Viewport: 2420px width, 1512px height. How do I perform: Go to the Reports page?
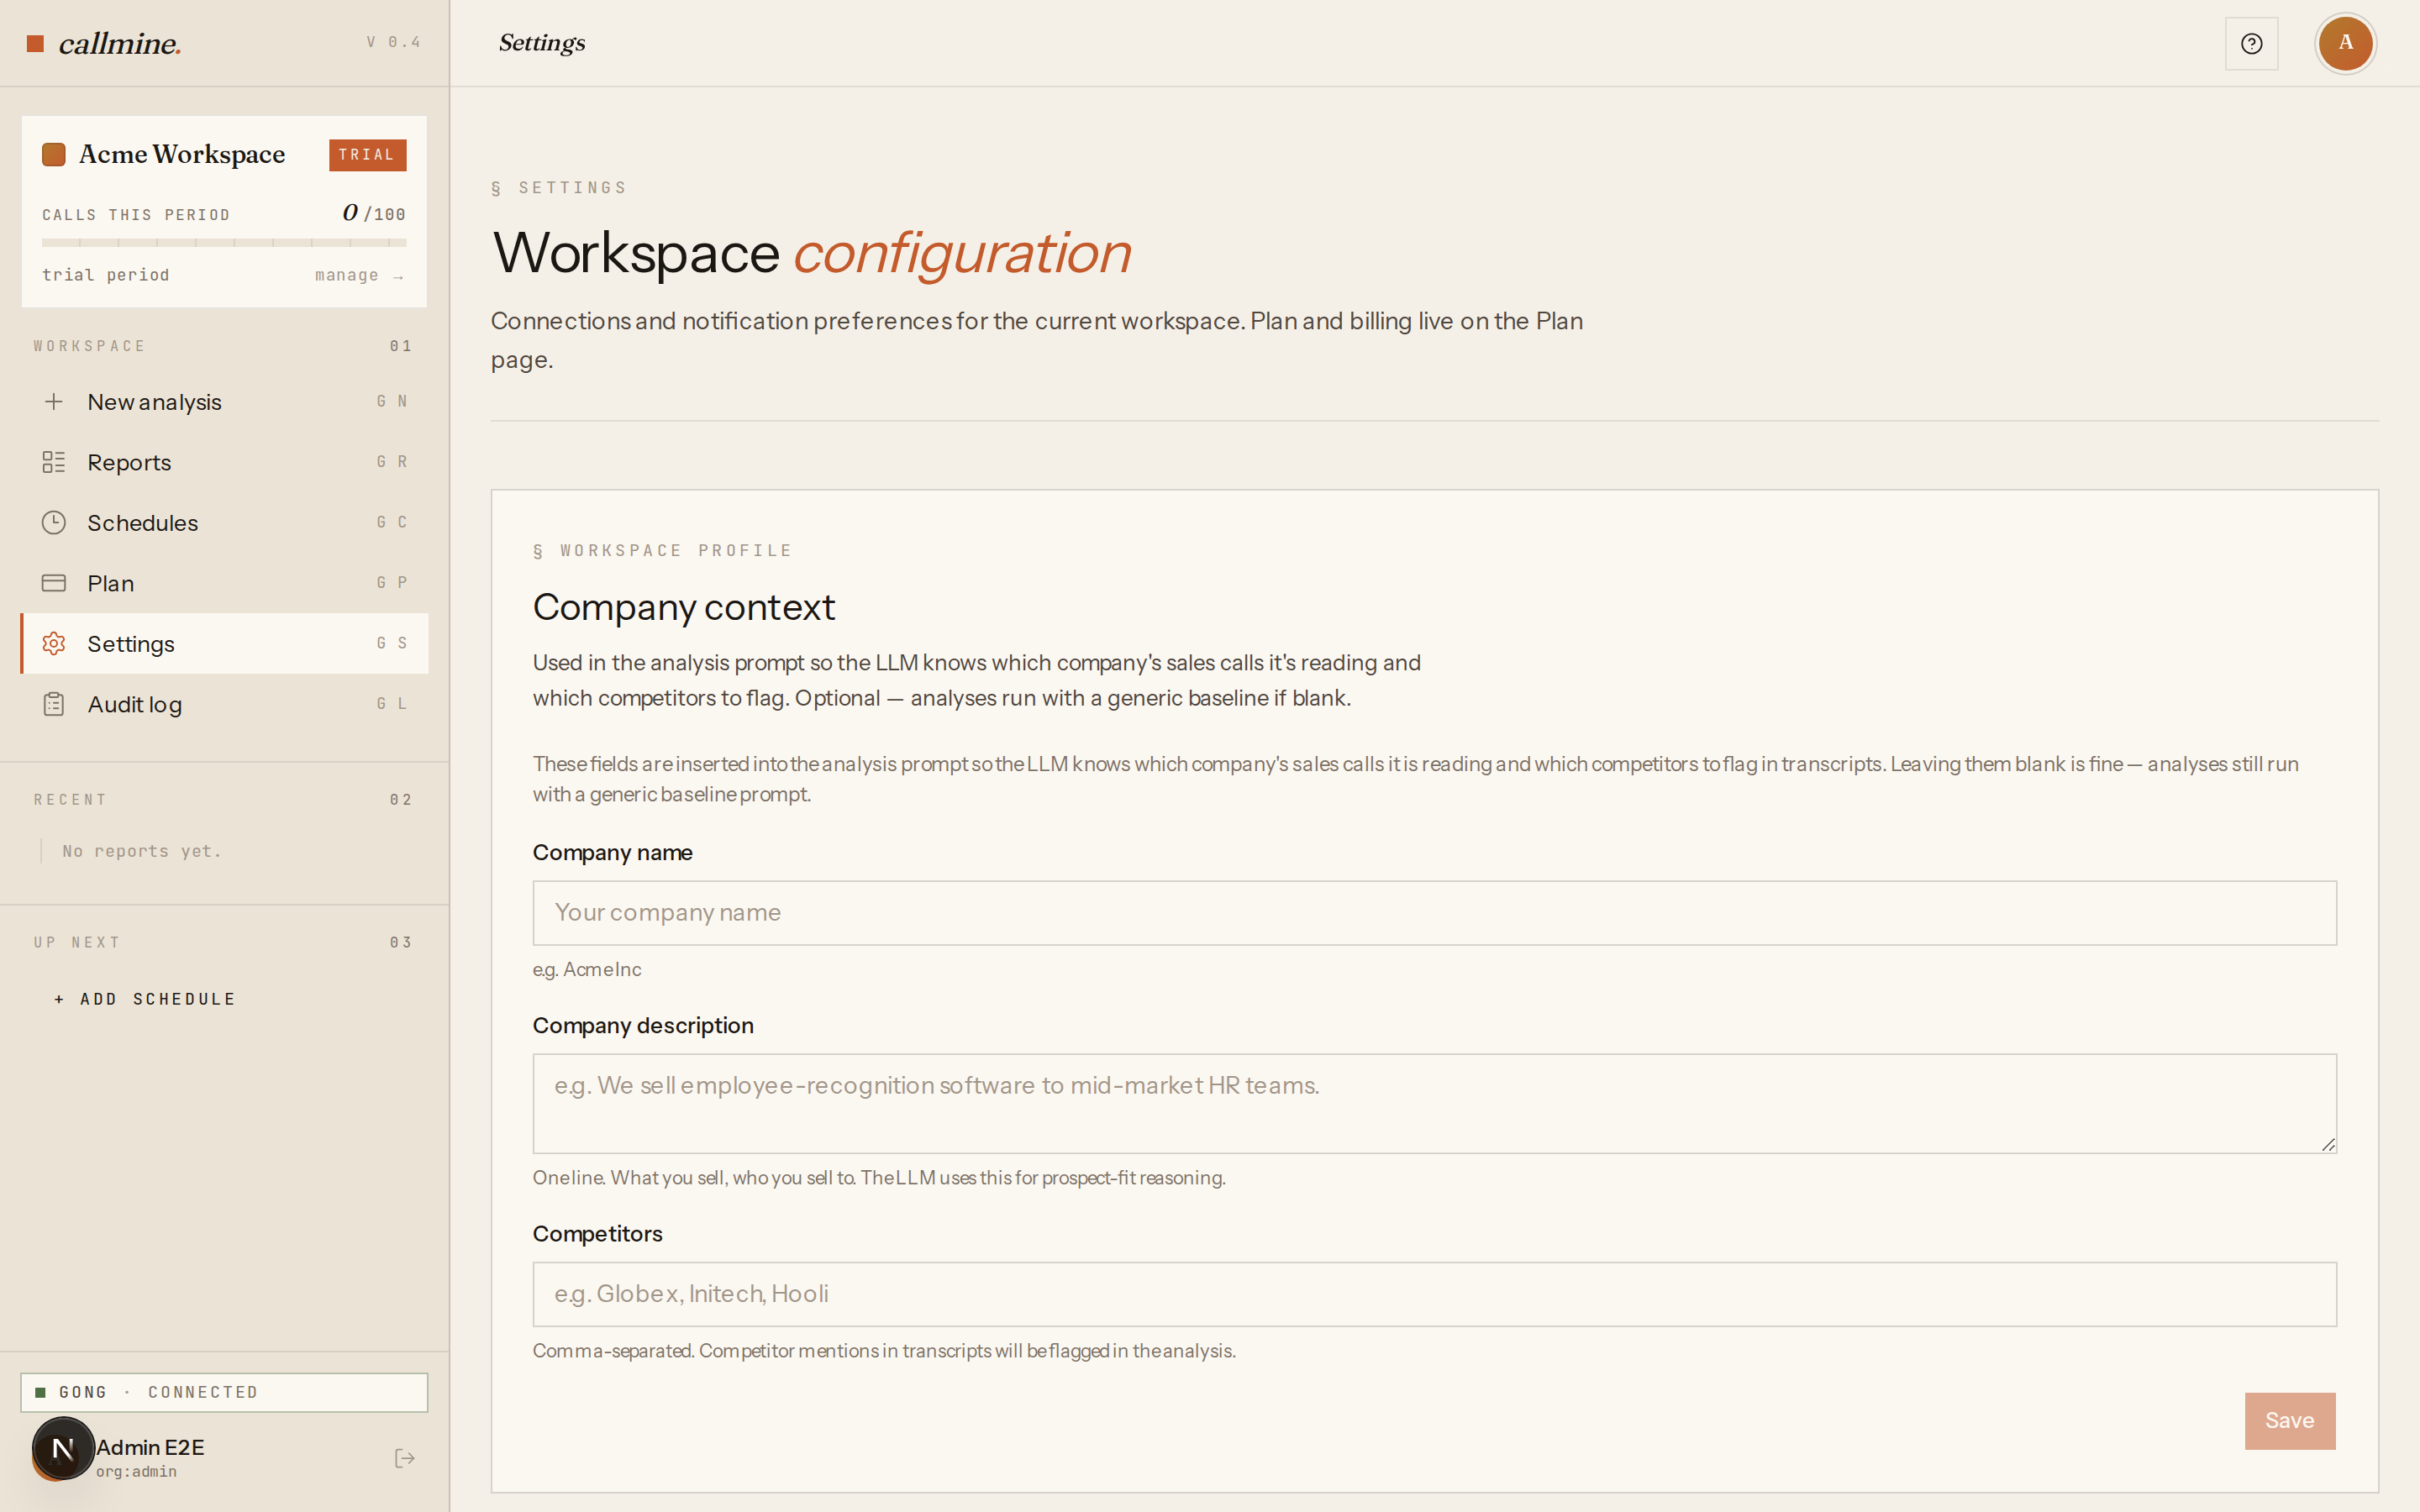click(224, 462)
